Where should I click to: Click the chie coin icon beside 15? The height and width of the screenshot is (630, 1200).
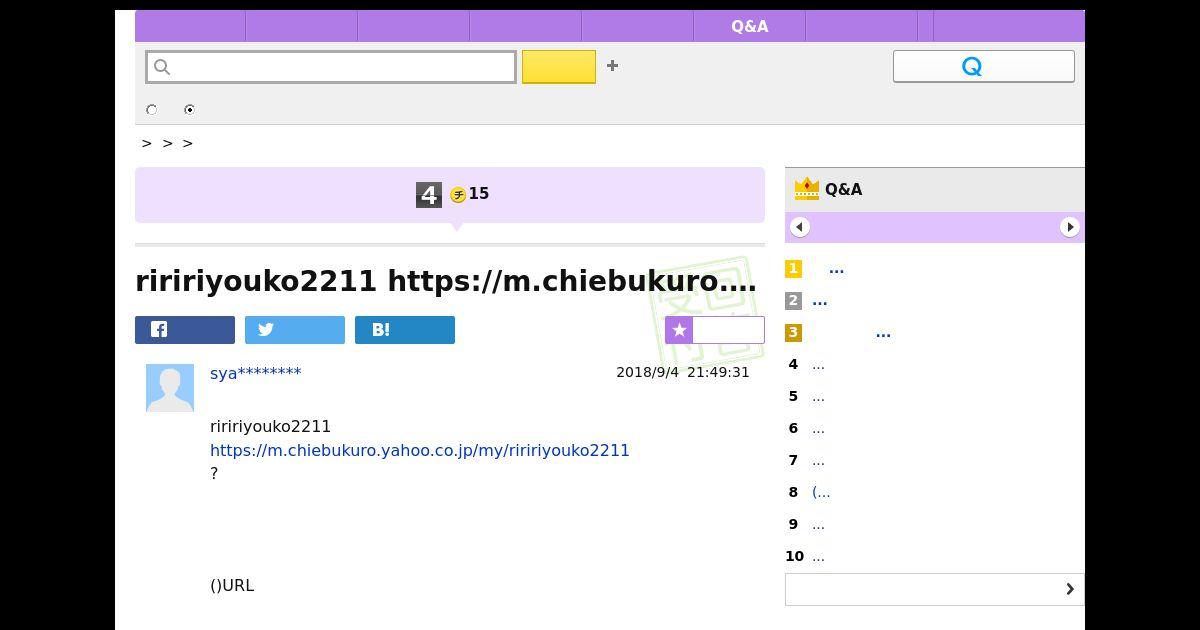(x=458, y=194)
